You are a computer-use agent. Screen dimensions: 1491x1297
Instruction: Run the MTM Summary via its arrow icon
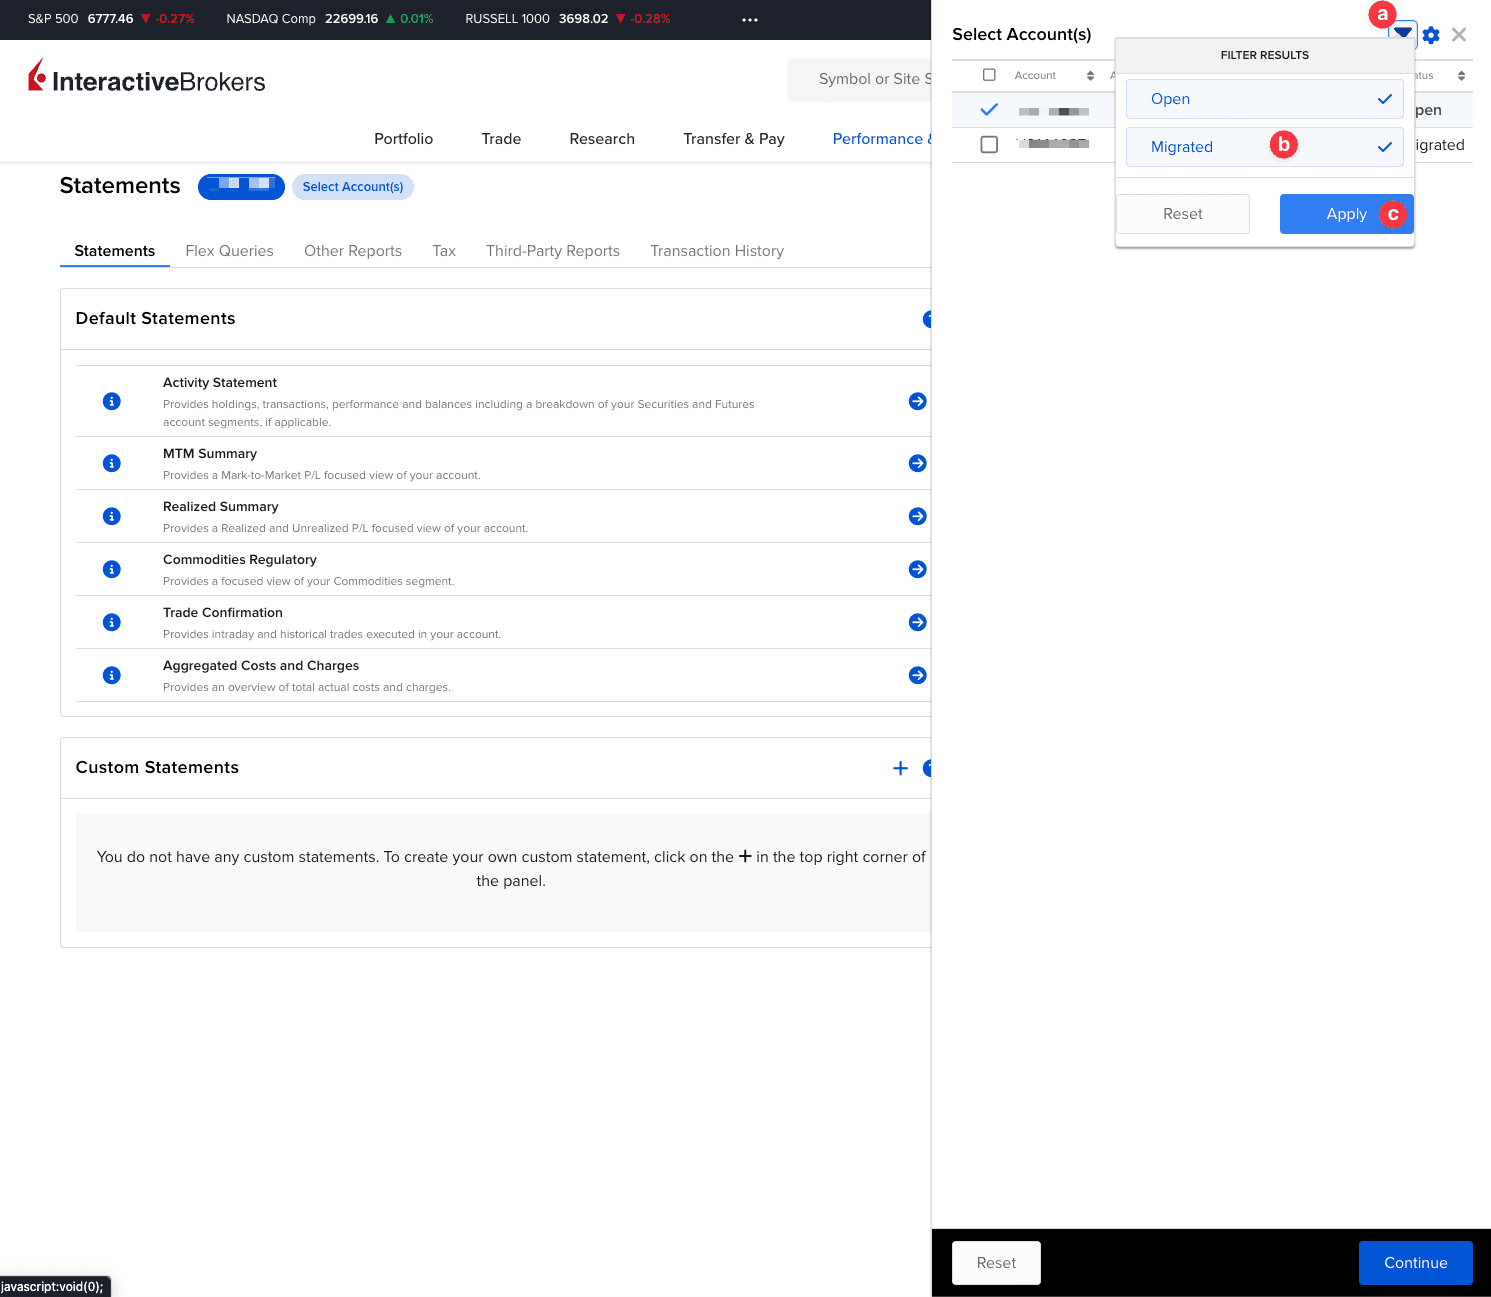coord(917,462)
